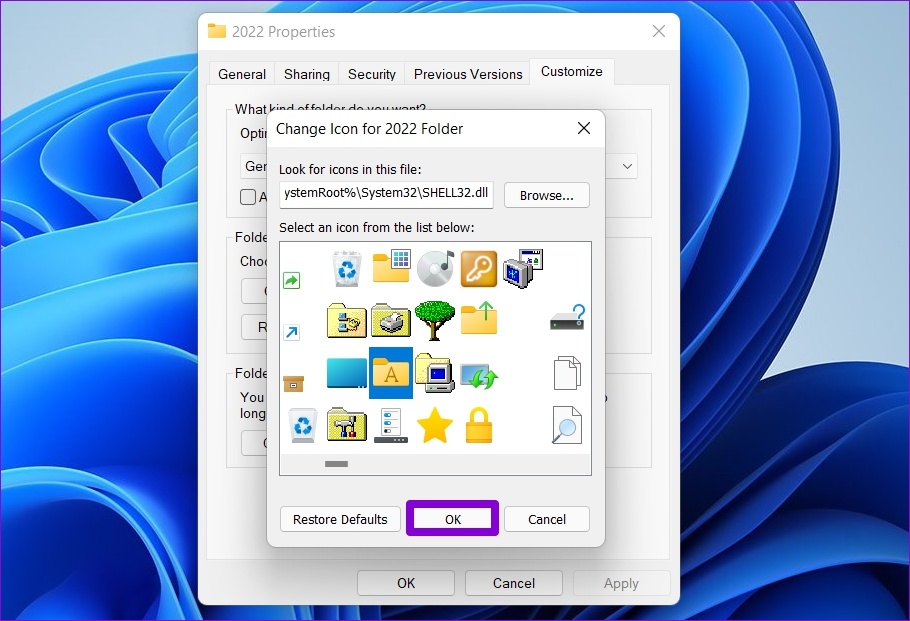The image size is (910, 621).
Task: Choose the yellow star icon
Action: click(435, 425)
